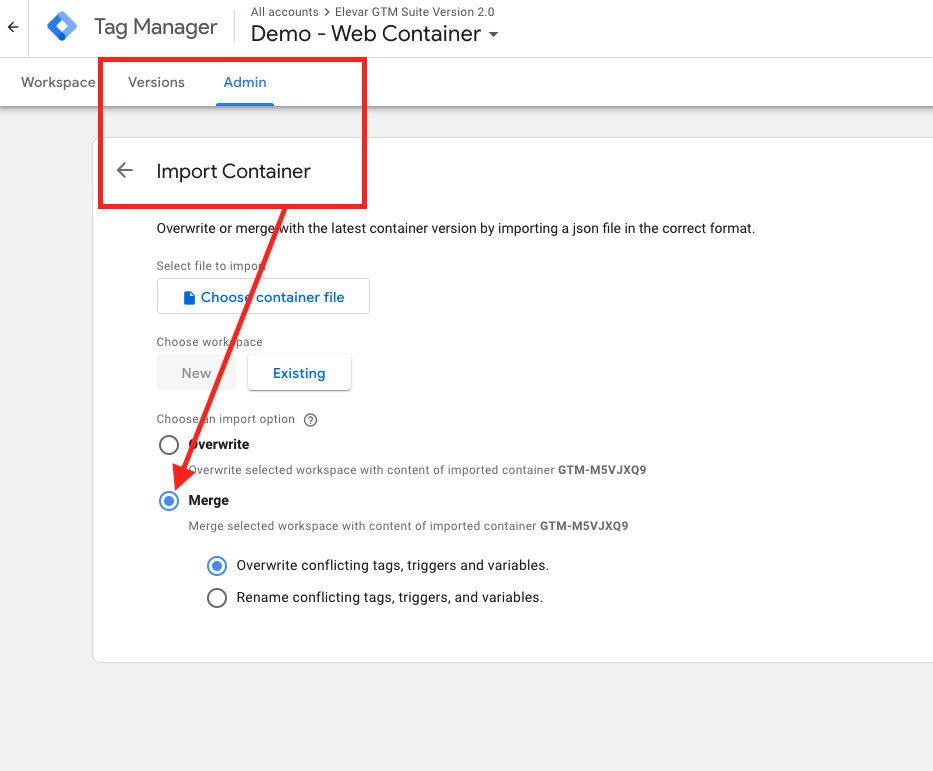
Task: Choose the New workspace button
Action: 196,373
